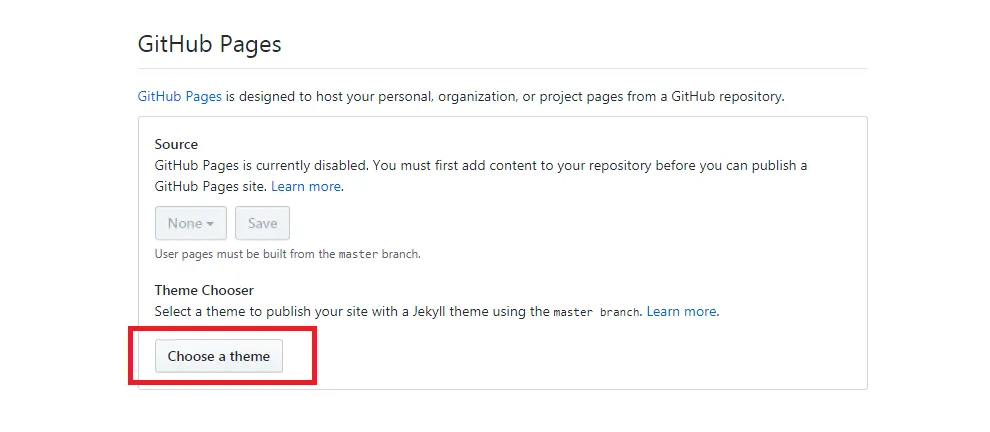The height and width of the screenshot is (432, 990).
Task: Click the bold Source section label
Action: coord(176,144)
